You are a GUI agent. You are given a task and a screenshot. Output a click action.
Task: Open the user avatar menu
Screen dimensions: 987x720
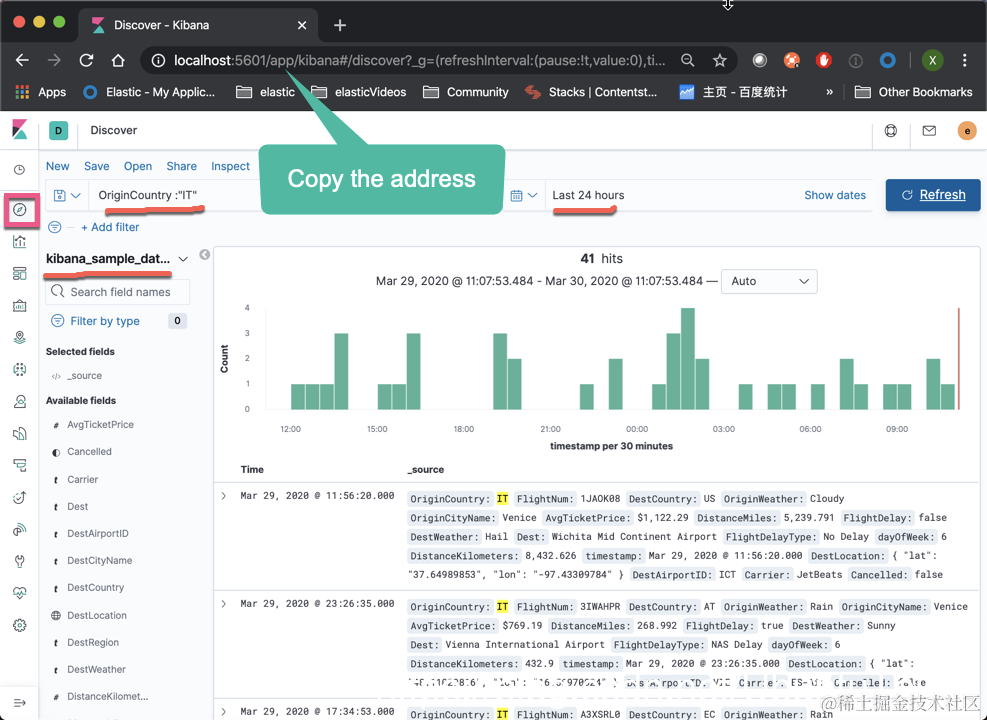point(967,131)
